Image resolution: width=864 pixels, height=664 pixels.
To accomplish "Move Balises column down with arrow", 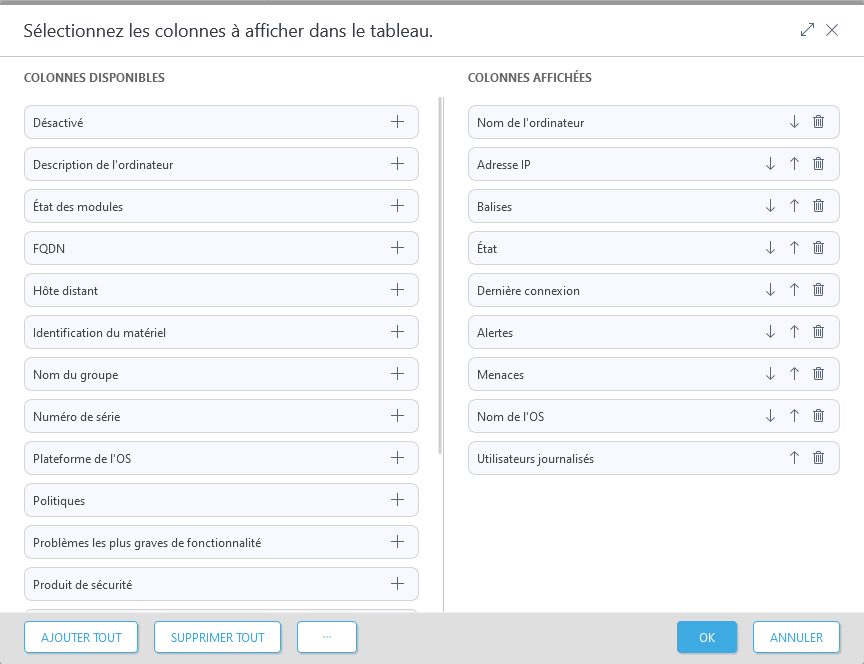I will pos(770,206).
